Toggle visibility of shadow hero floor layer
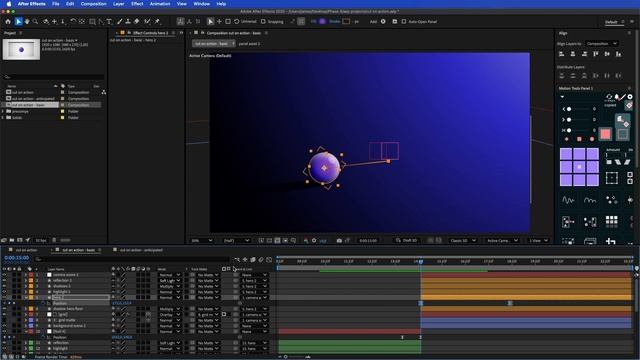The image size is (640, 360). coord(4,309)
